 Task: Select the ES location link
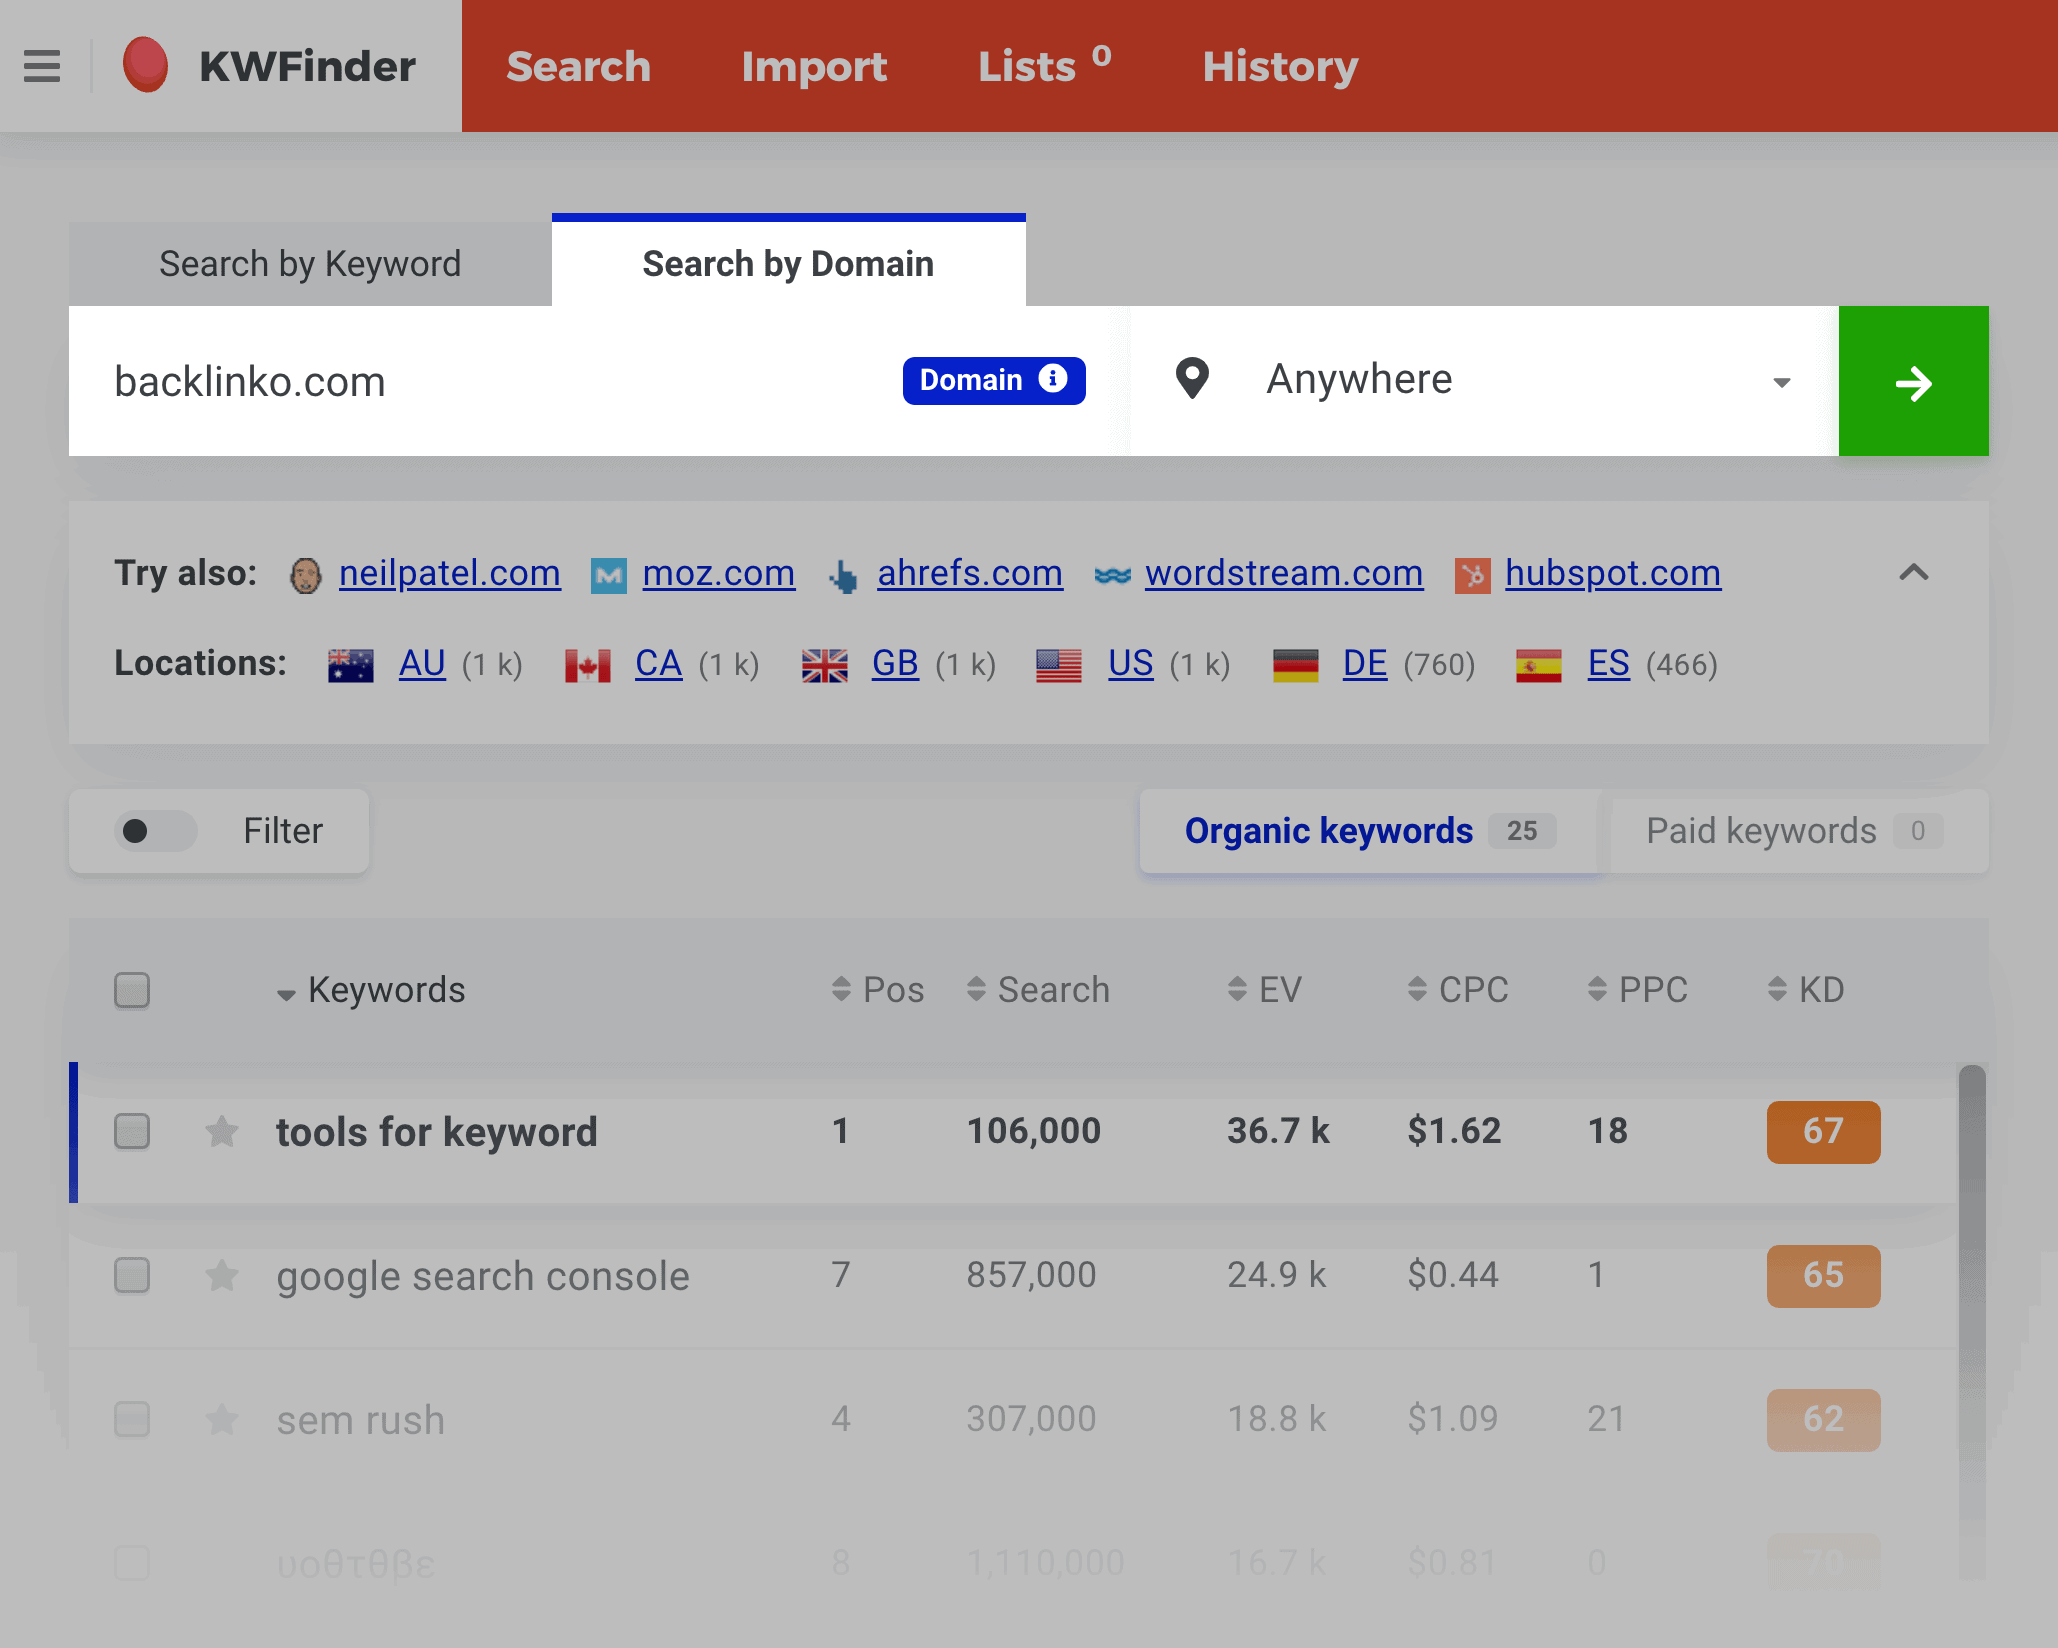(1609, 664)
